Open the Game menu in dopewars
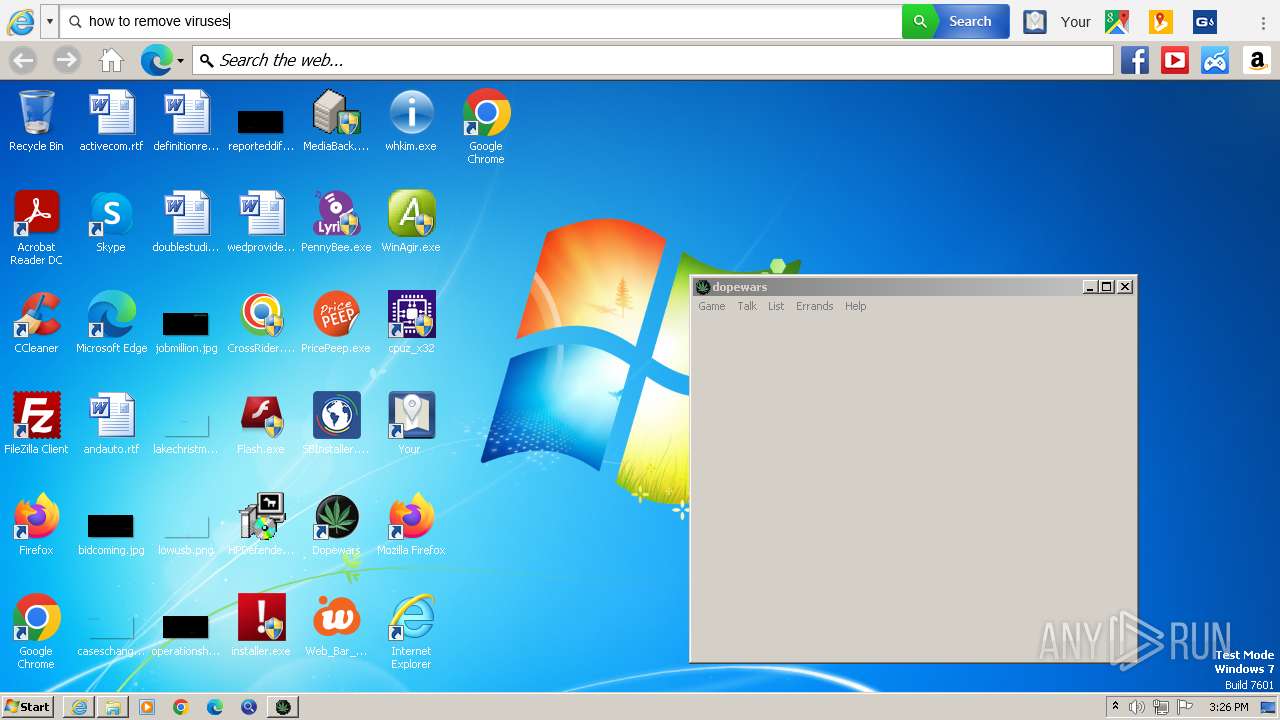The image size is (1280, 720). 711,306
